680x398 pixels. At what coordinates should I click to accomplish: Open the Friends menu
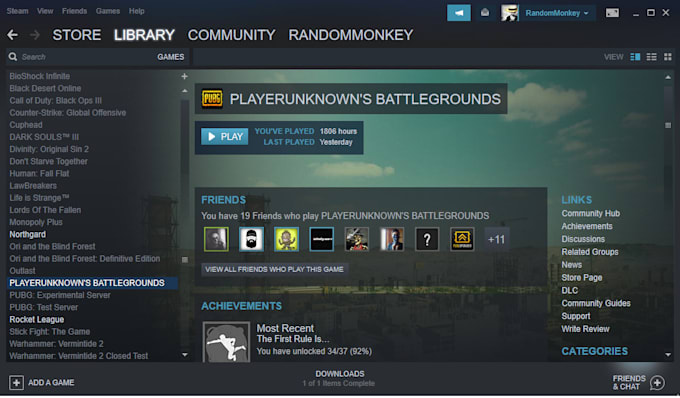[74, 11]
